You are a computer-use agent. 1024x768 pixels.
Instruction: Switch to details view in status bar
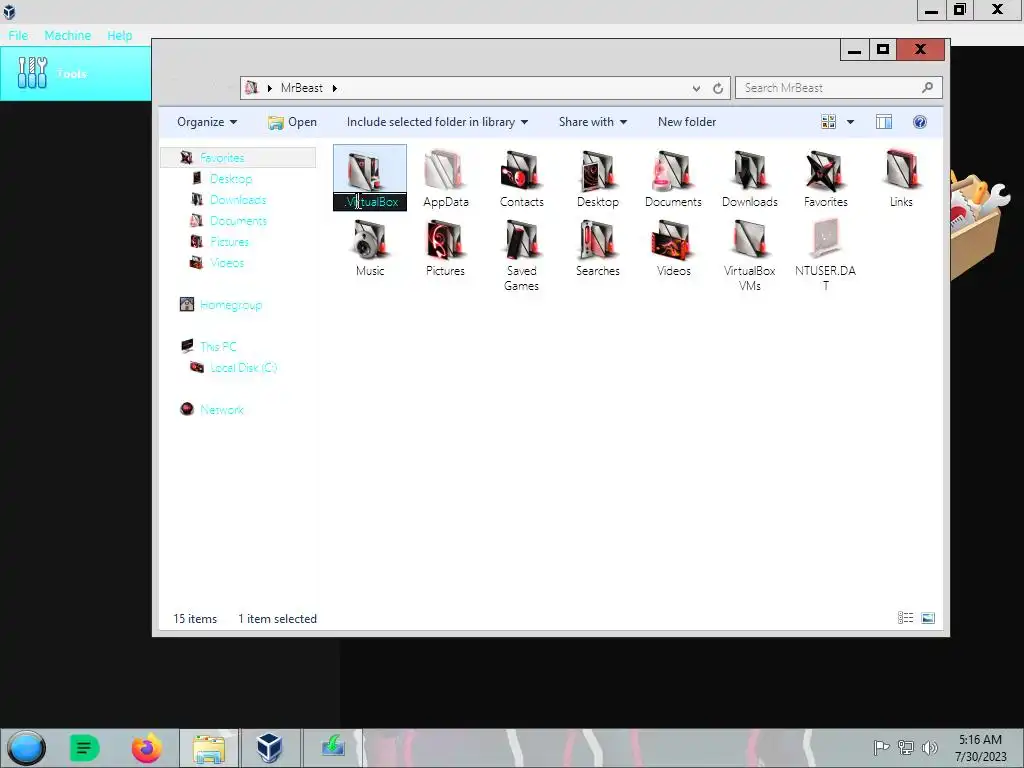click(x=905, y=618)
